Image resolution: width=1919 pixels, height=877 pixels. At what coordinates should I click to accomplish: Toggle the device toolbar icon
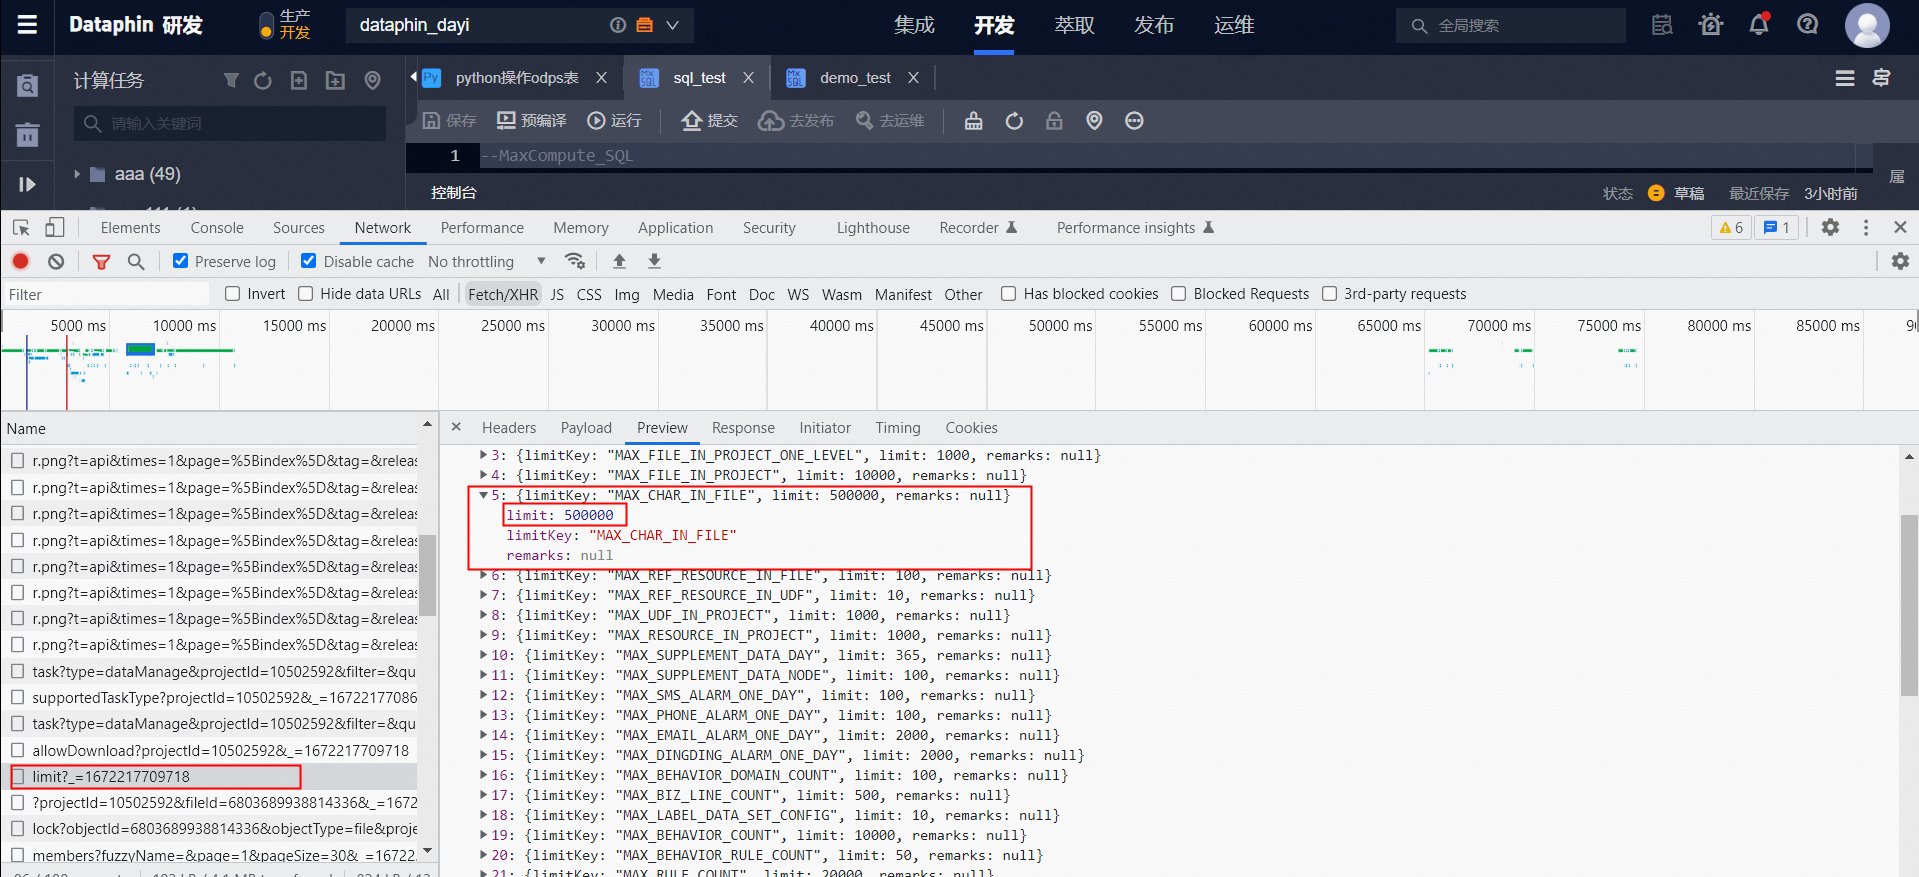pos(54,228)
